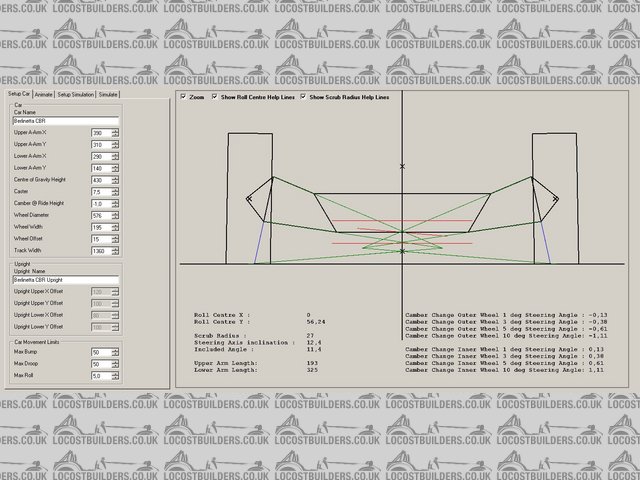Adjust the Max Roll spinner arrows
640x480 pixels.
(x=115, y=376)
